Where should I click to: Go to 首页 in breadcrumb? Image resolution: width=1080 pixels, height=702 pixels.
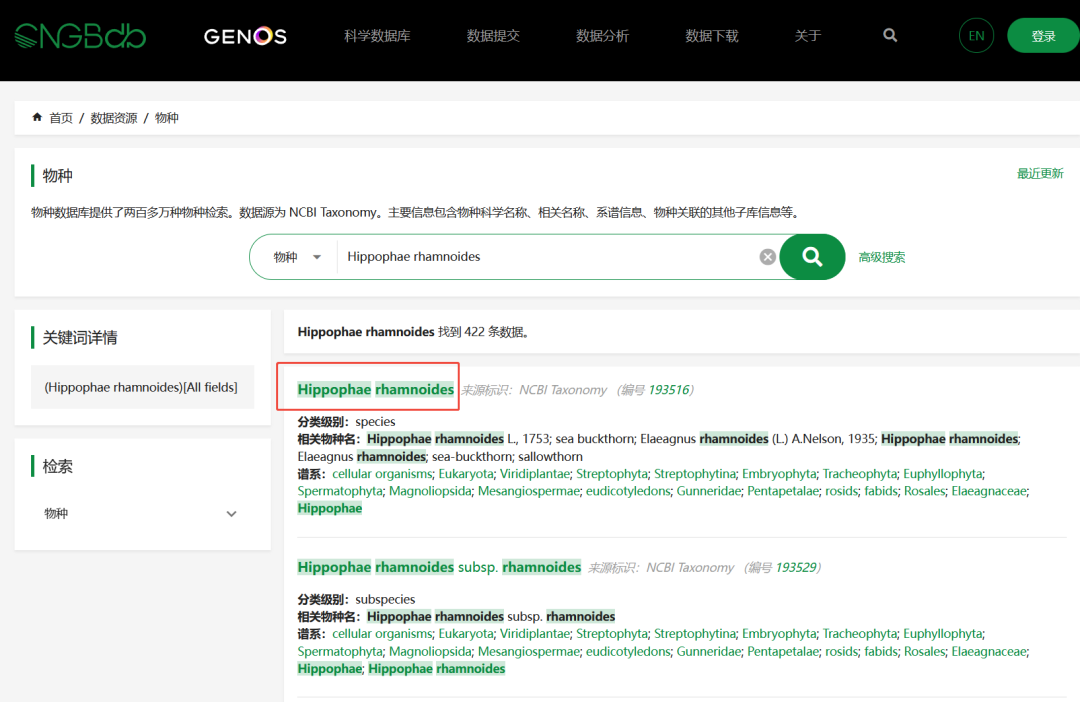[61, 118]
